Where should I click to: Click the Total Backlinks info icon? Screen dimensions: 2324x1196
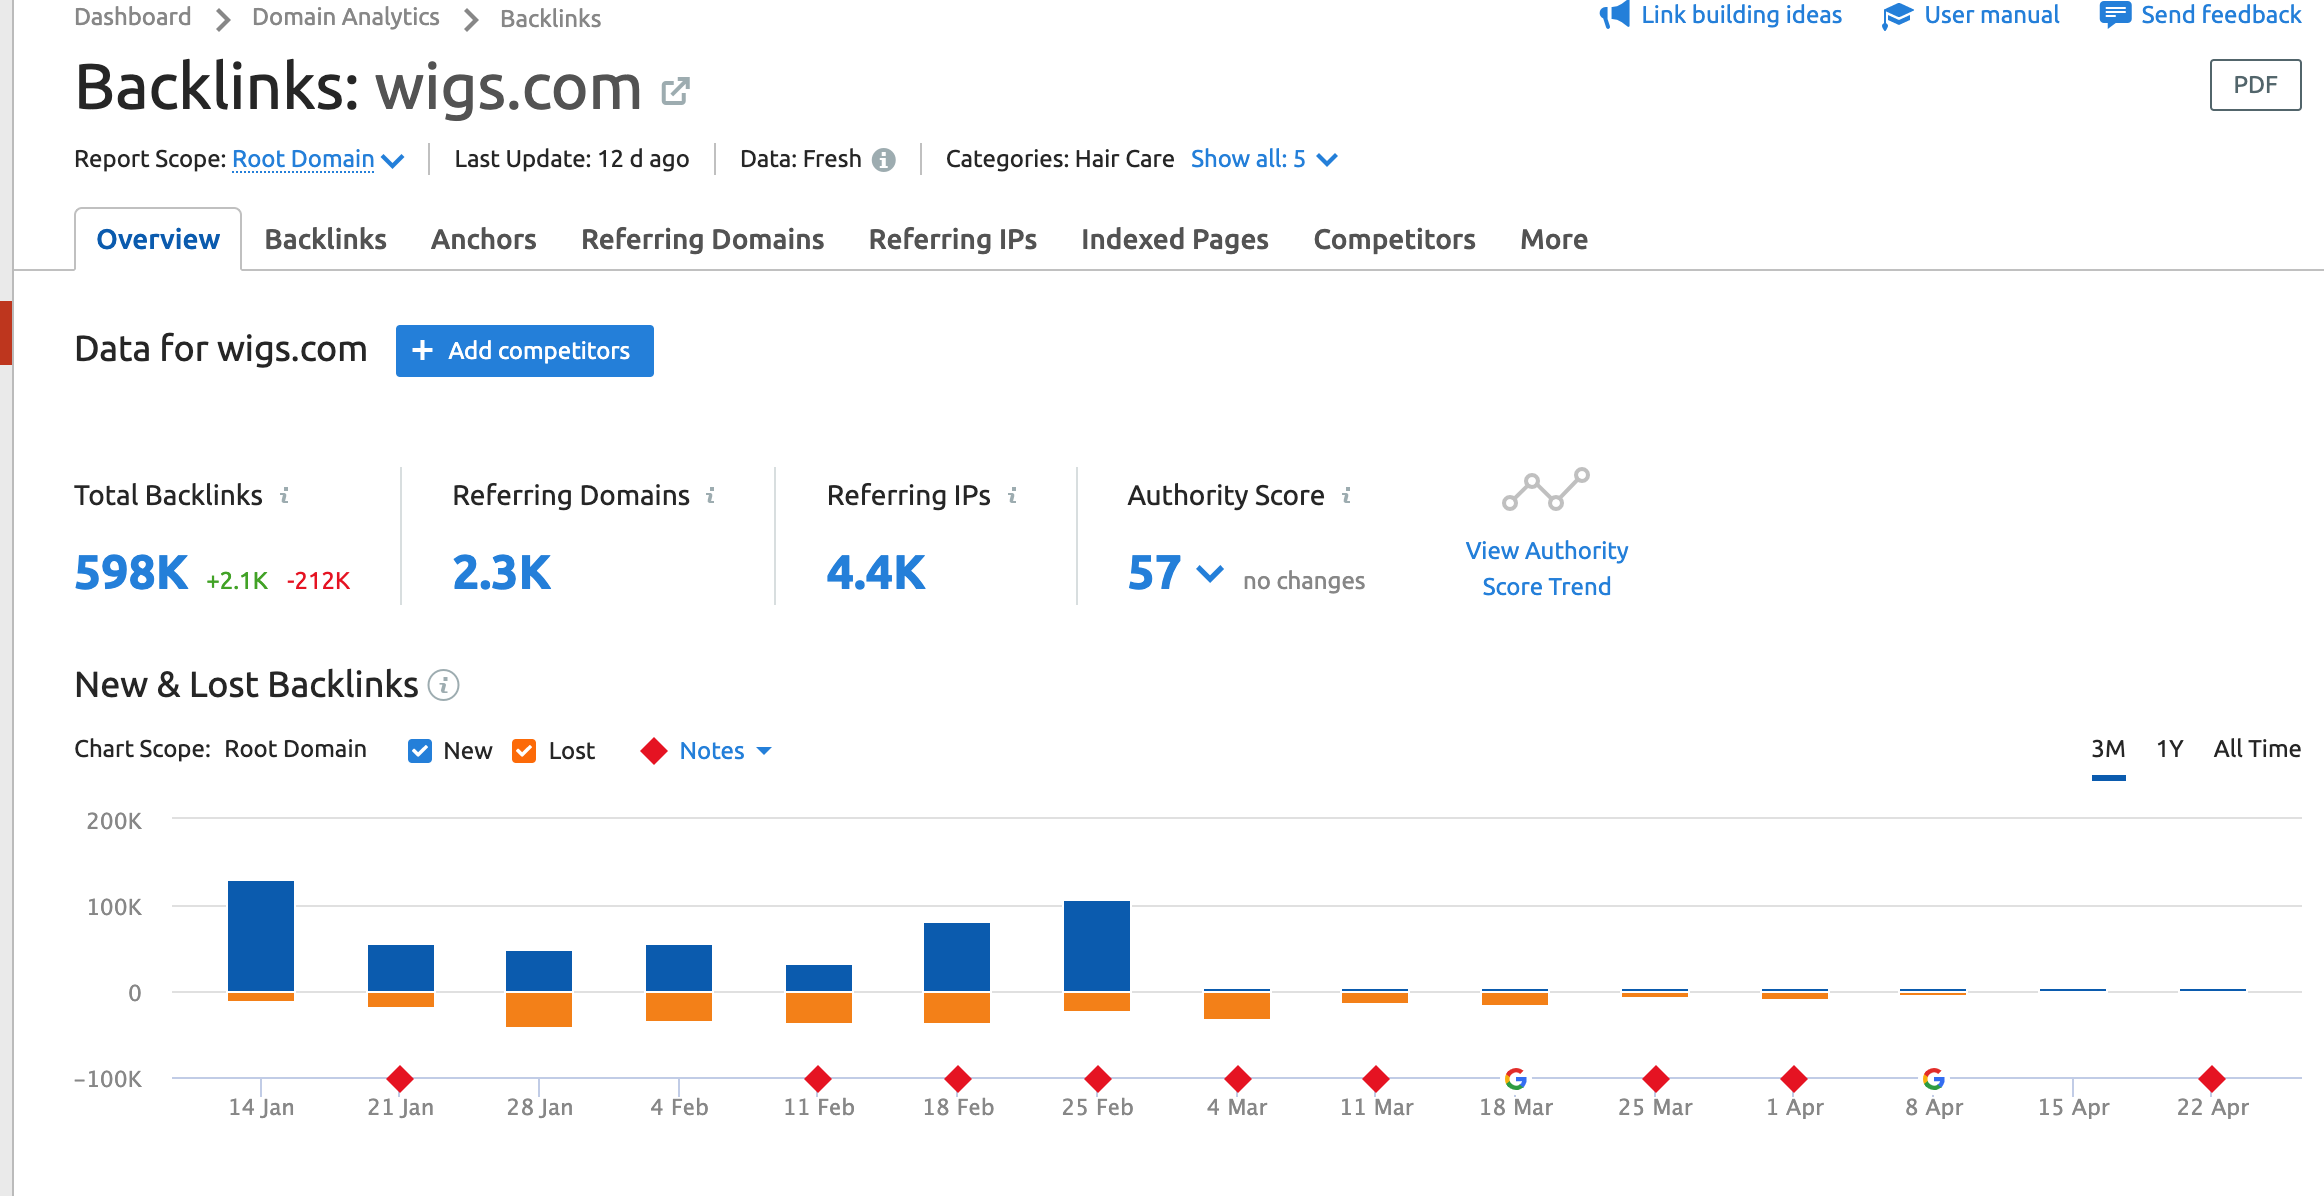pyautogui.click(x=284, y=495)
